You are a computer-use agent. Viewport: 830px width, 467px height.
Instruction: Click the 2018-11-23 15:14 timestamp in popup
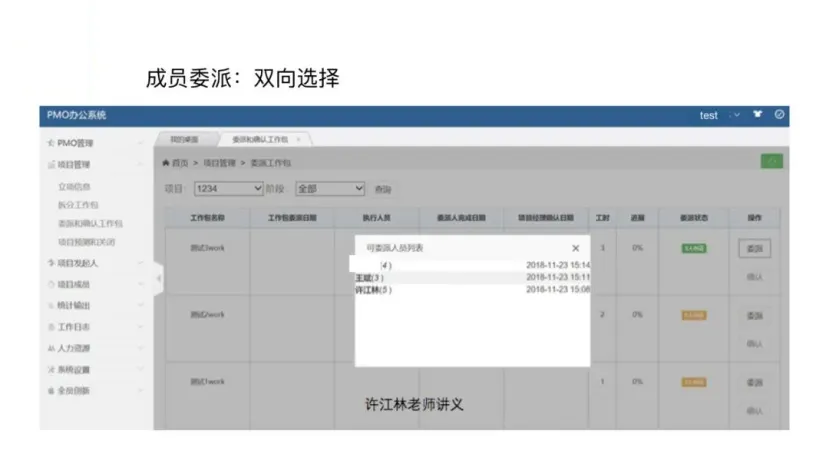(x=558, y=265)
